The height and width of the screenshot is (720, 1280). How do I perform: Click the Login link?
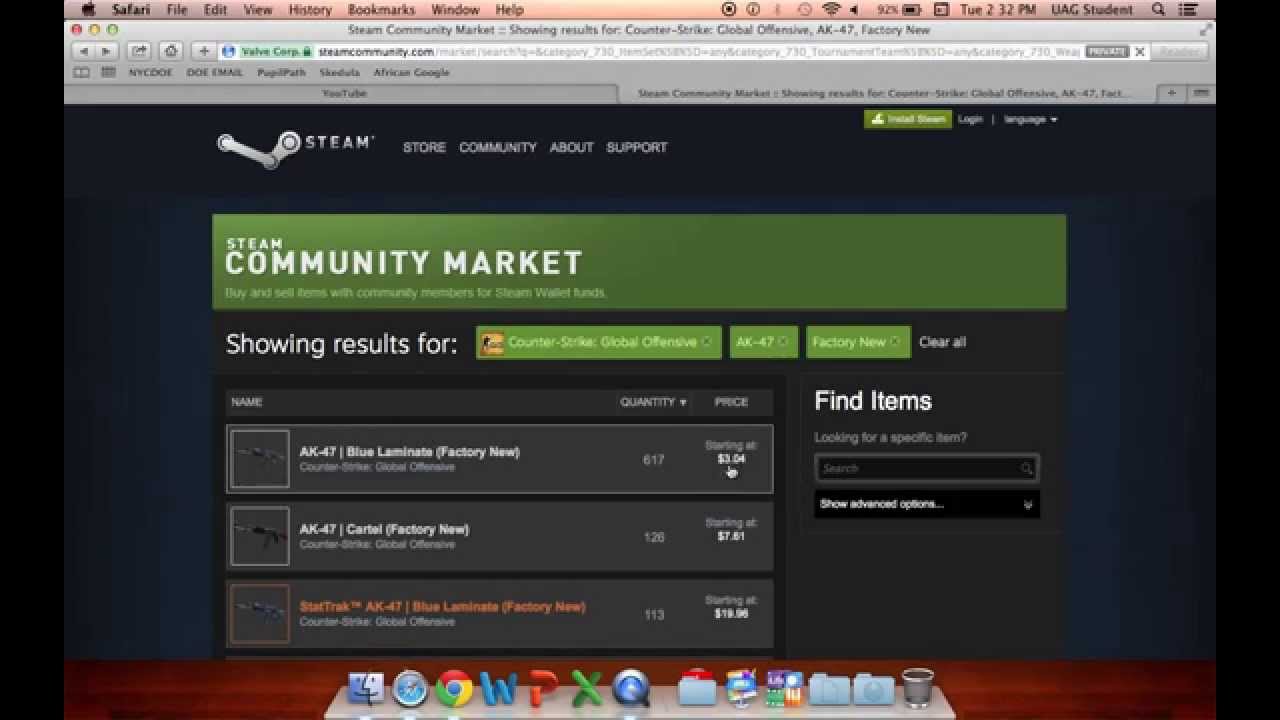pyautogui.click(x=970, y=119)
